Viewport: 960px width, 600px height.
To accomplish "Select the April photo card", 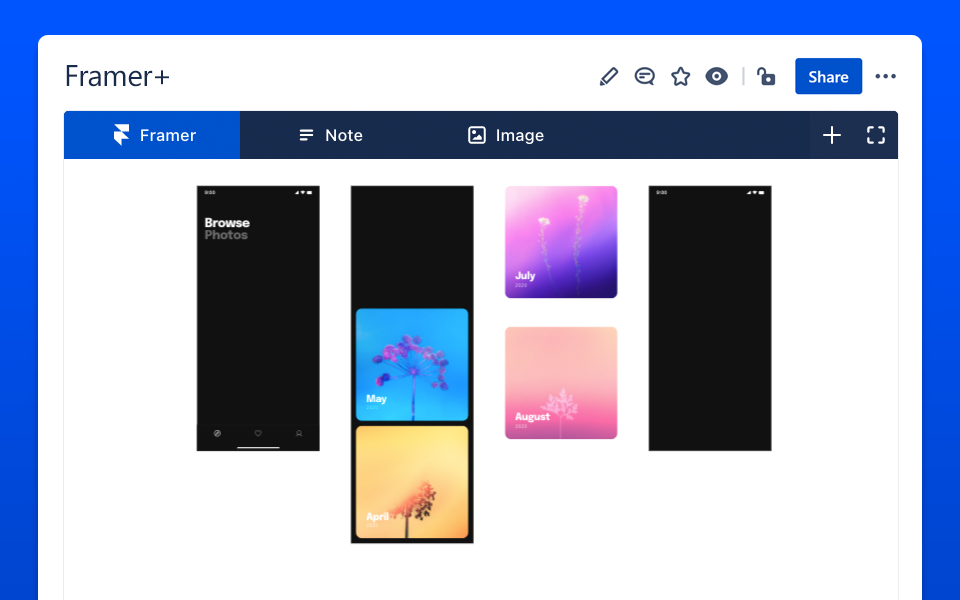I will coord(412,482).
